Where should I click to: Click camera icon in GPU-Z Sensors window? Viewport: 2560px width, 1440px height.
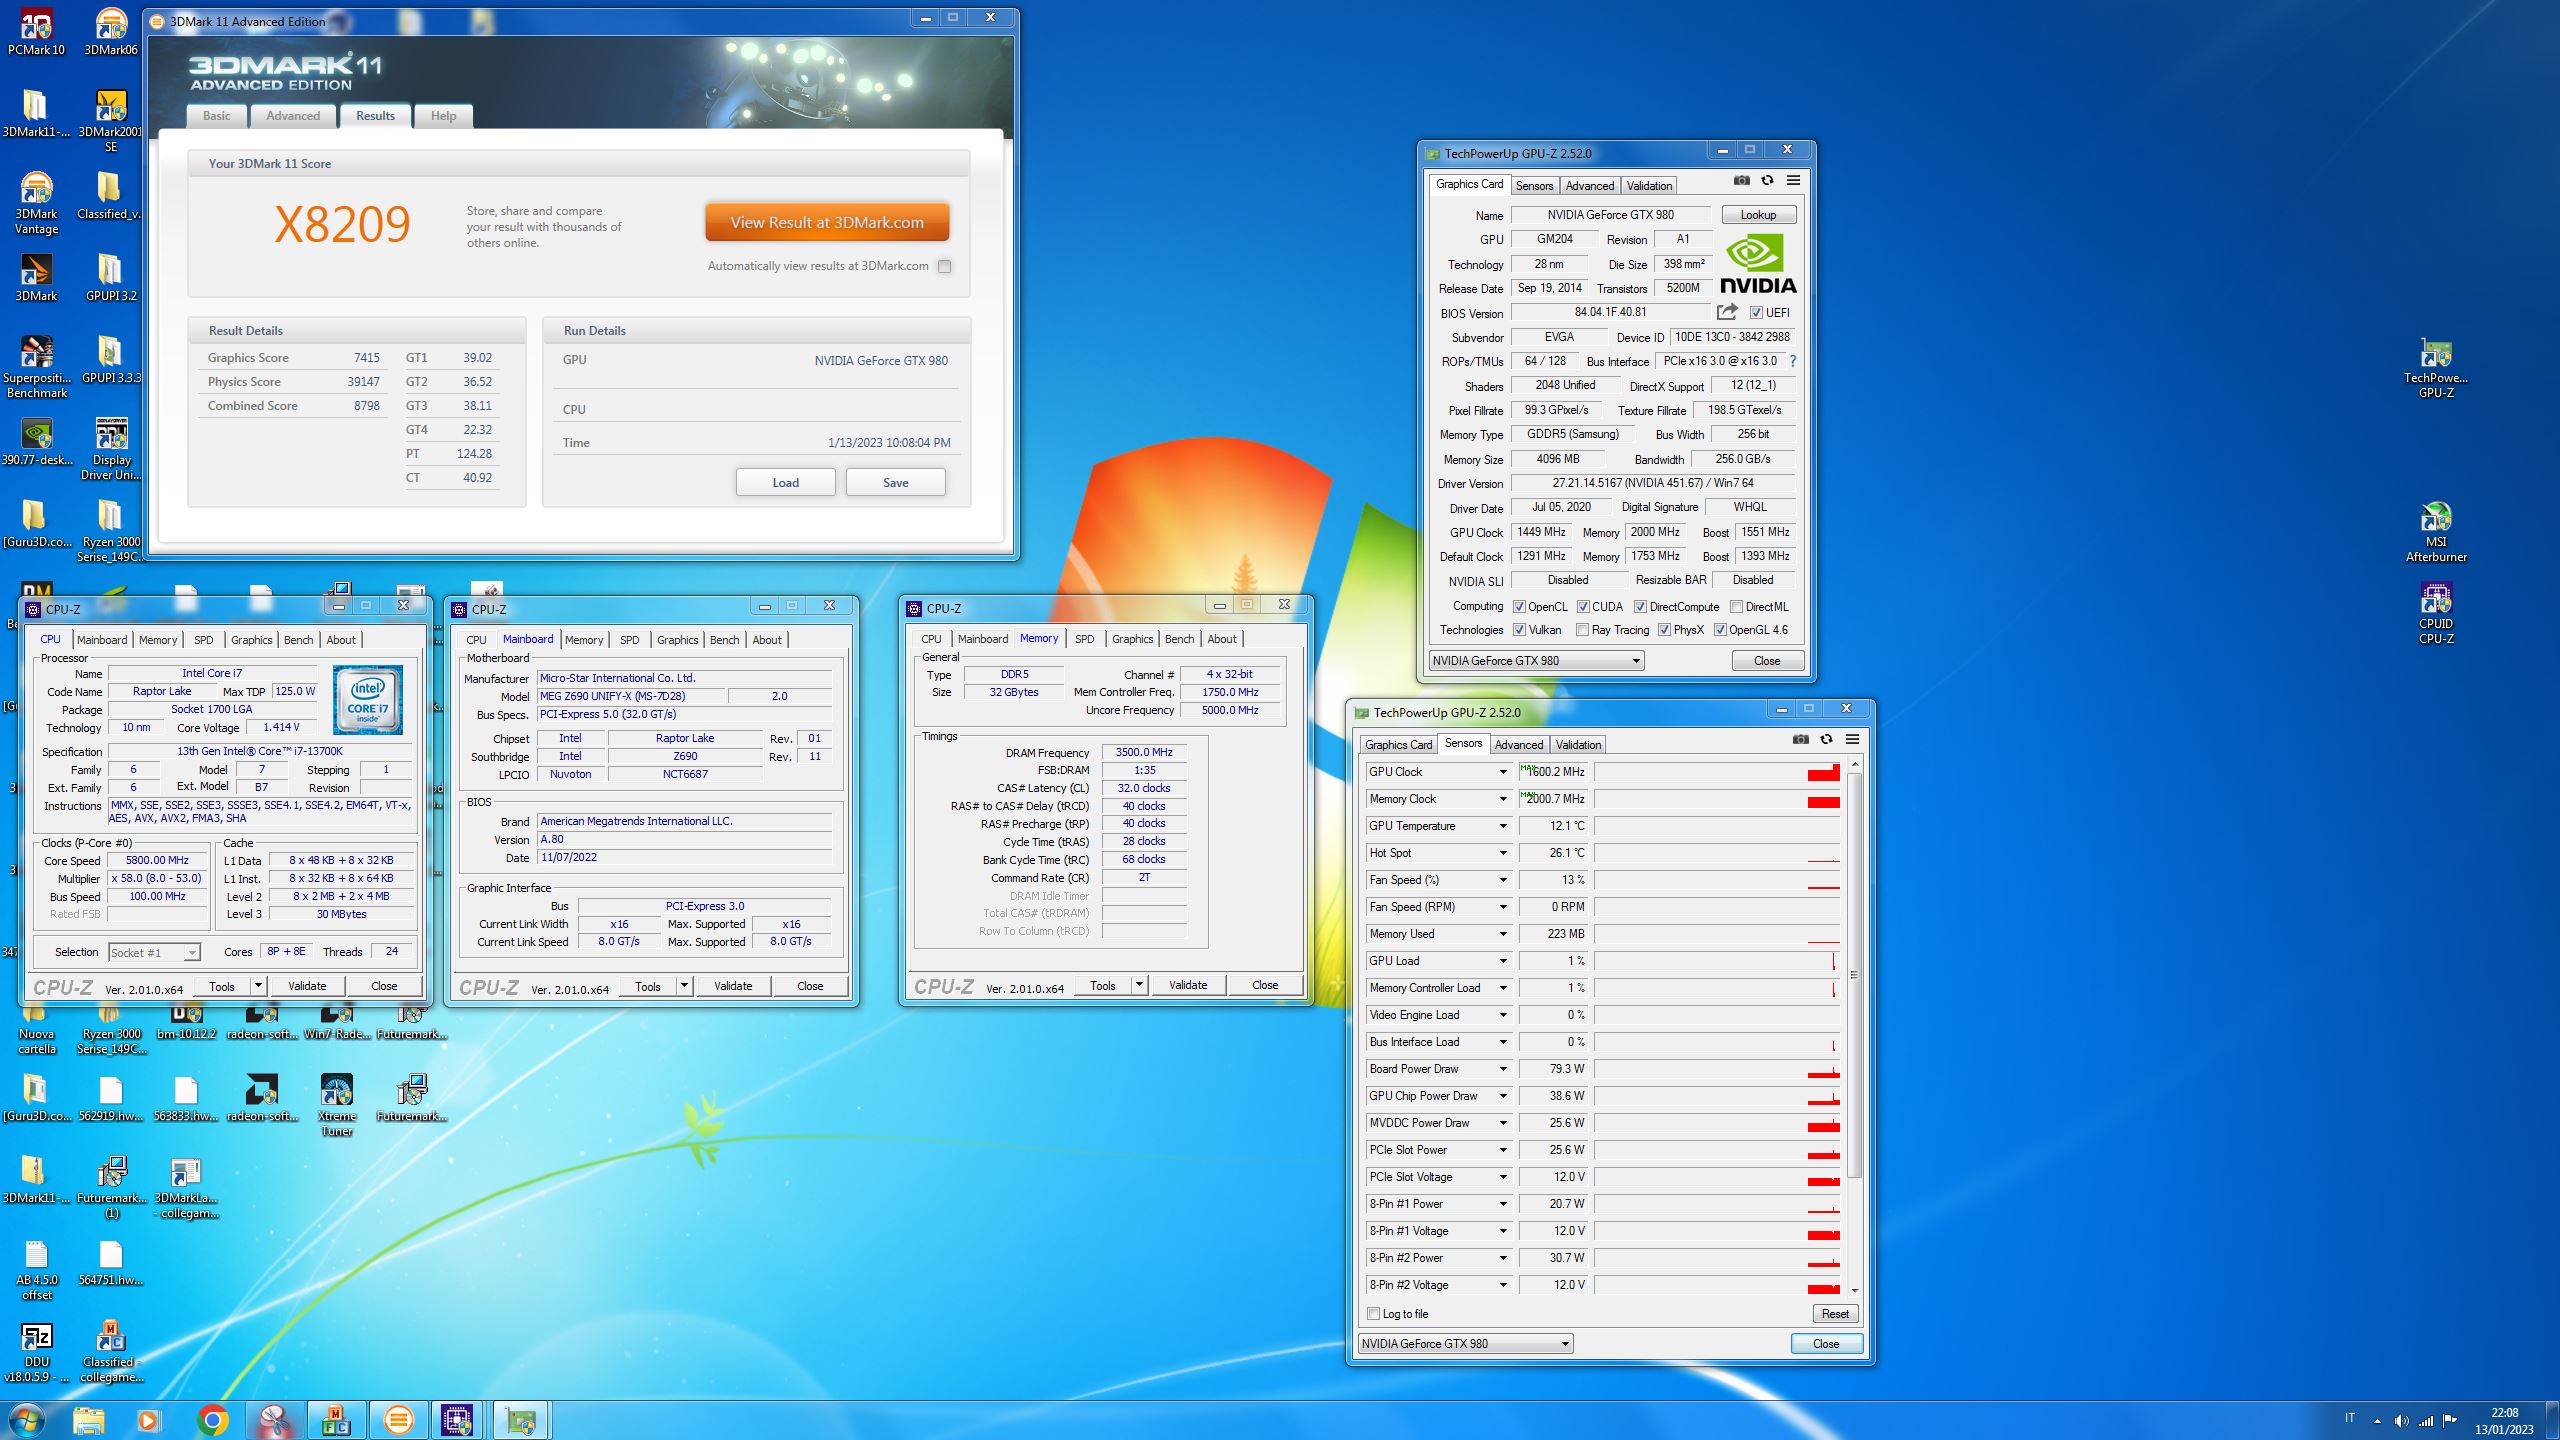tap(1800, 740)
